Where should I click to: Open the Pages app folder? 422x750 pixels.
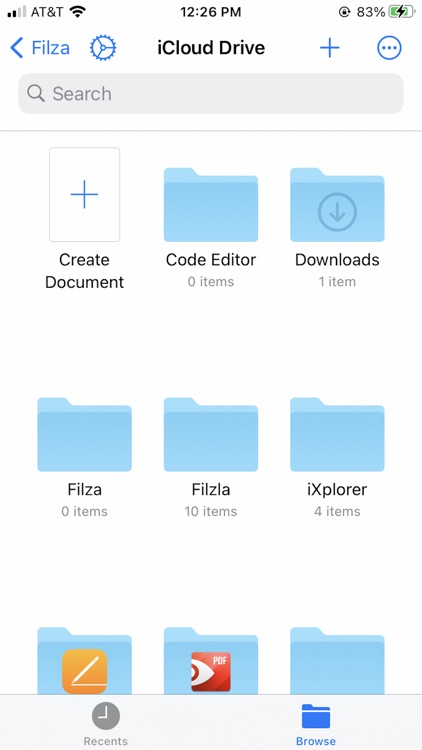tap(84, 661)
